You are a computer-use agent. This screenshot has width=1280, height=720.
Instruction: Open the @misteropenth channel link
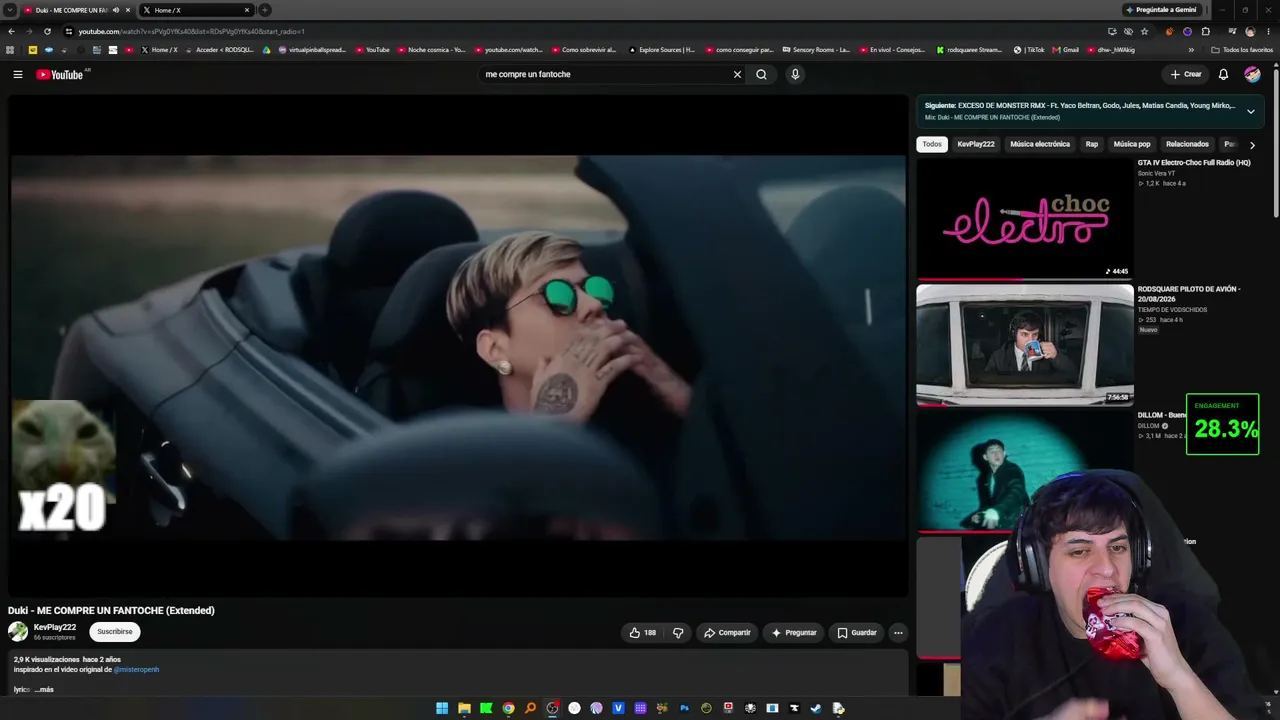point(136,669)
